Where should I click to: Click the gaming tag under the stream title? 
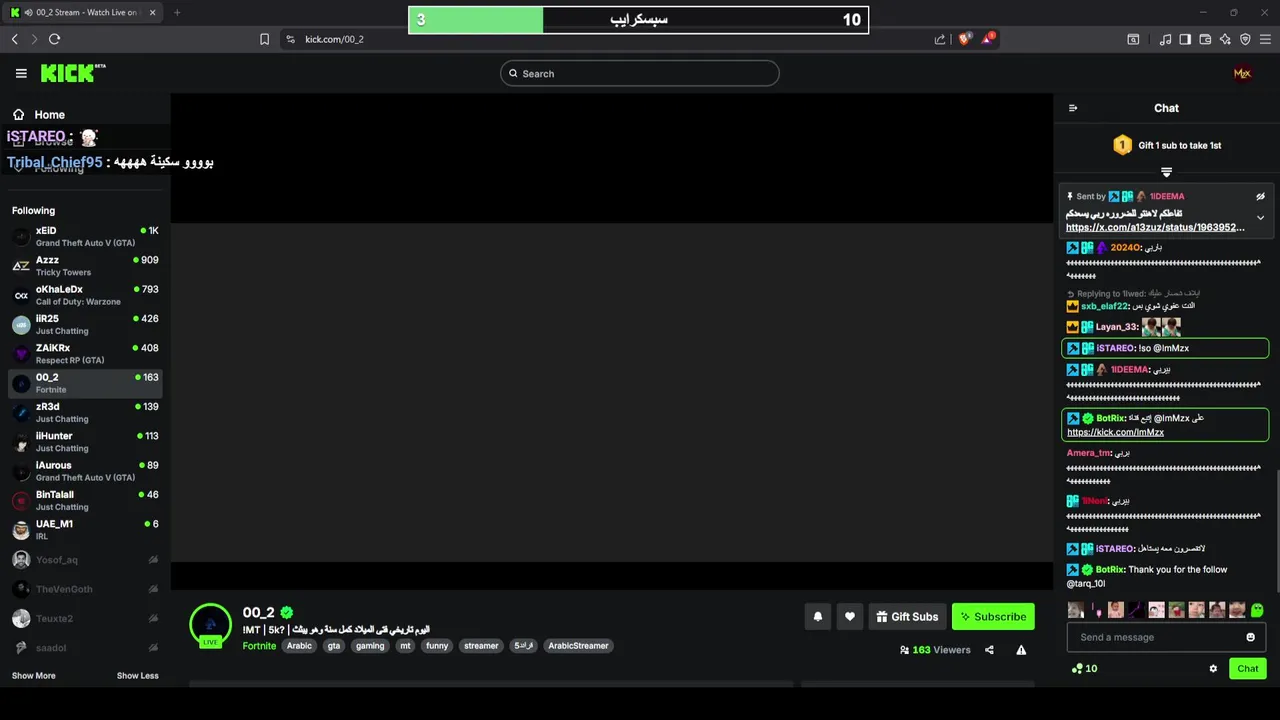(370, 646)
